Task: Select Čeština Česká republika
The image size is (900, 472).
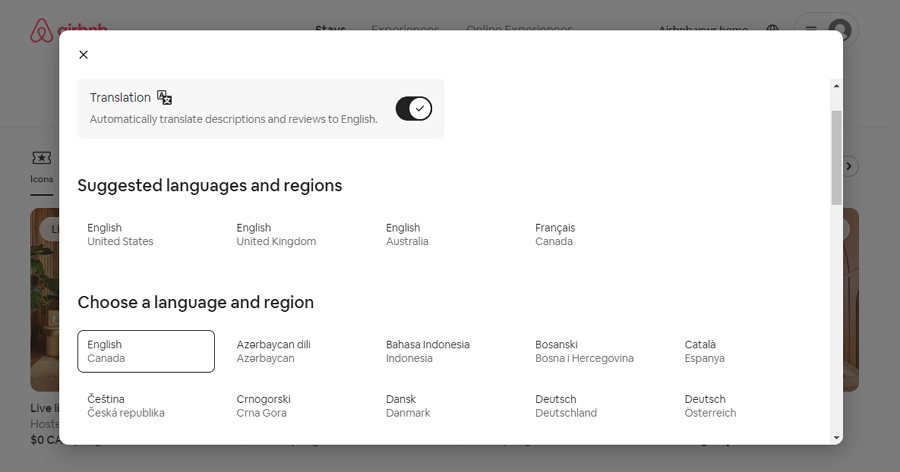Action: (126, 406)
